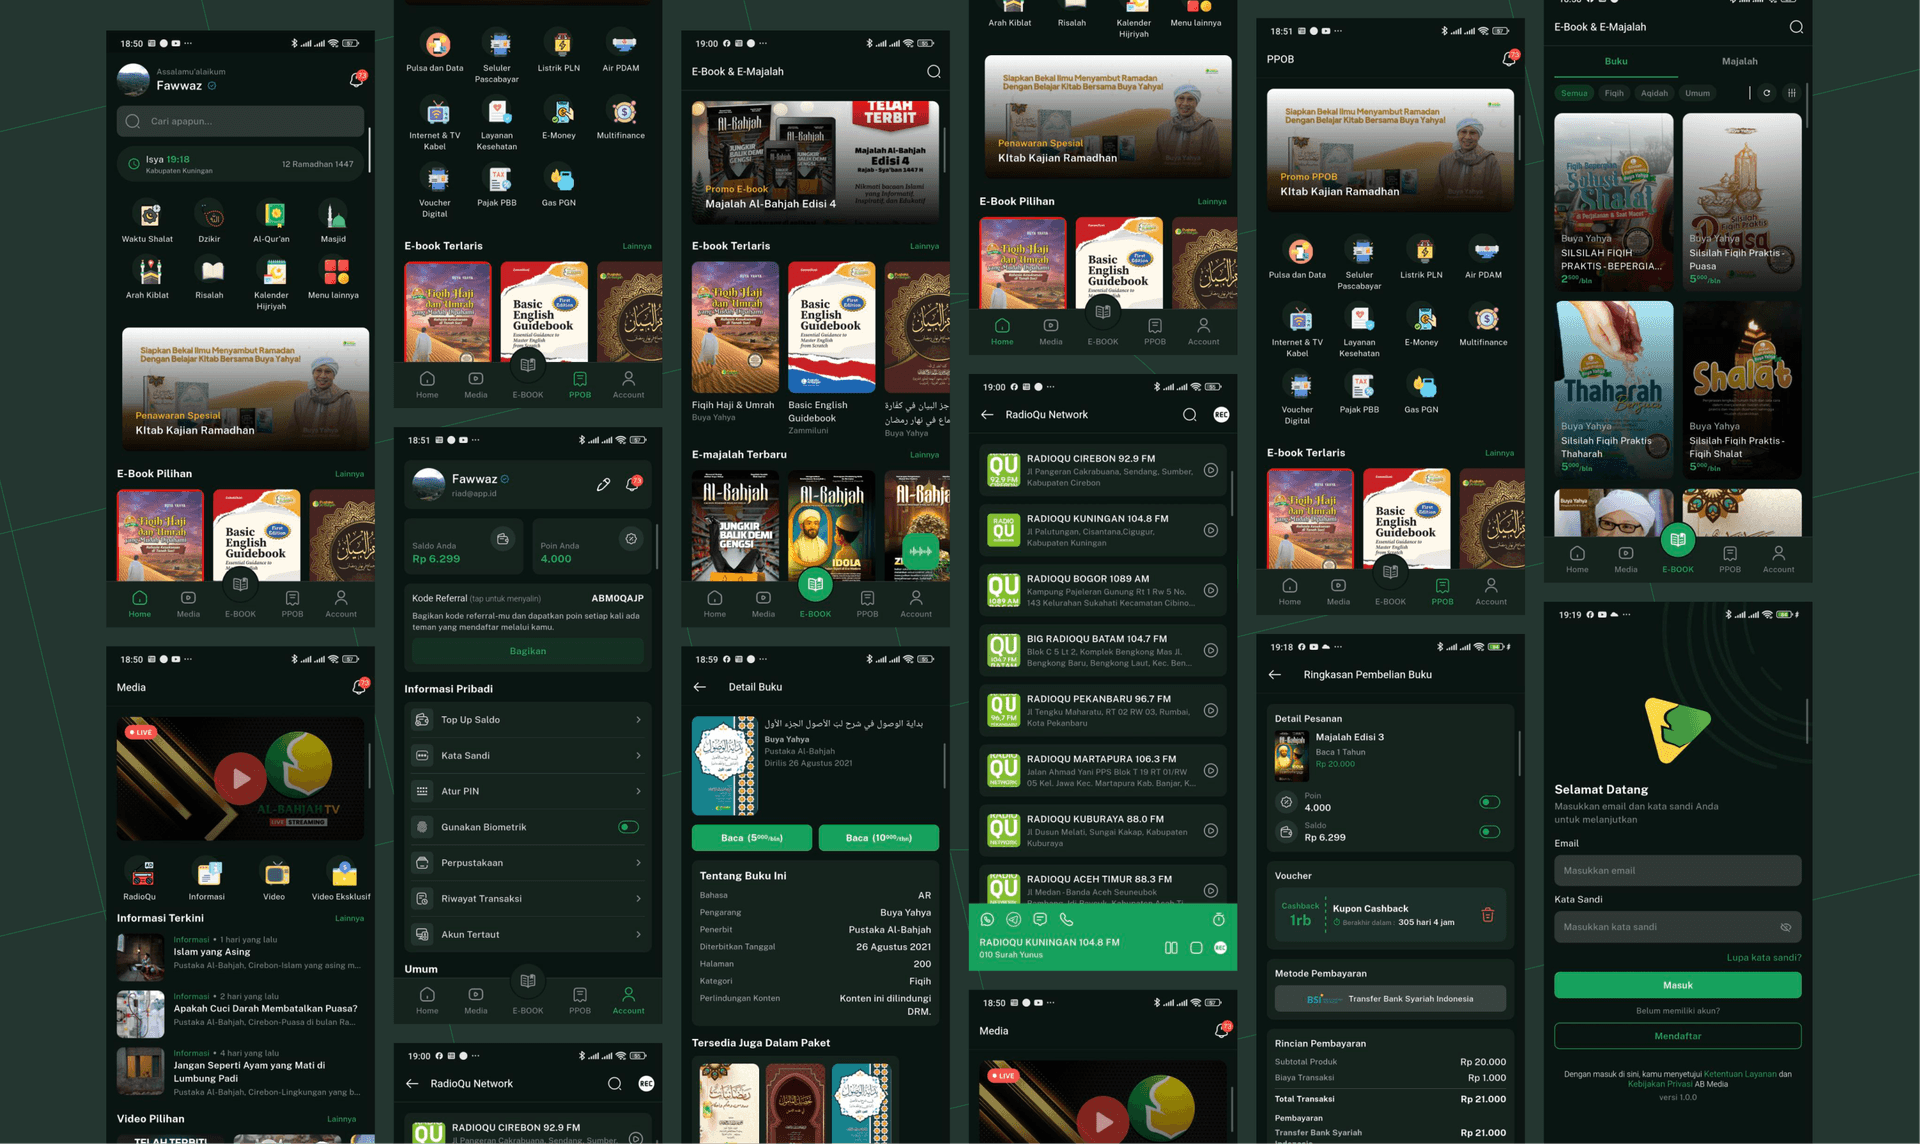
Task: Click the Baca (10000/bln) button
Action: pyautogui.click(x=879, y=838)
